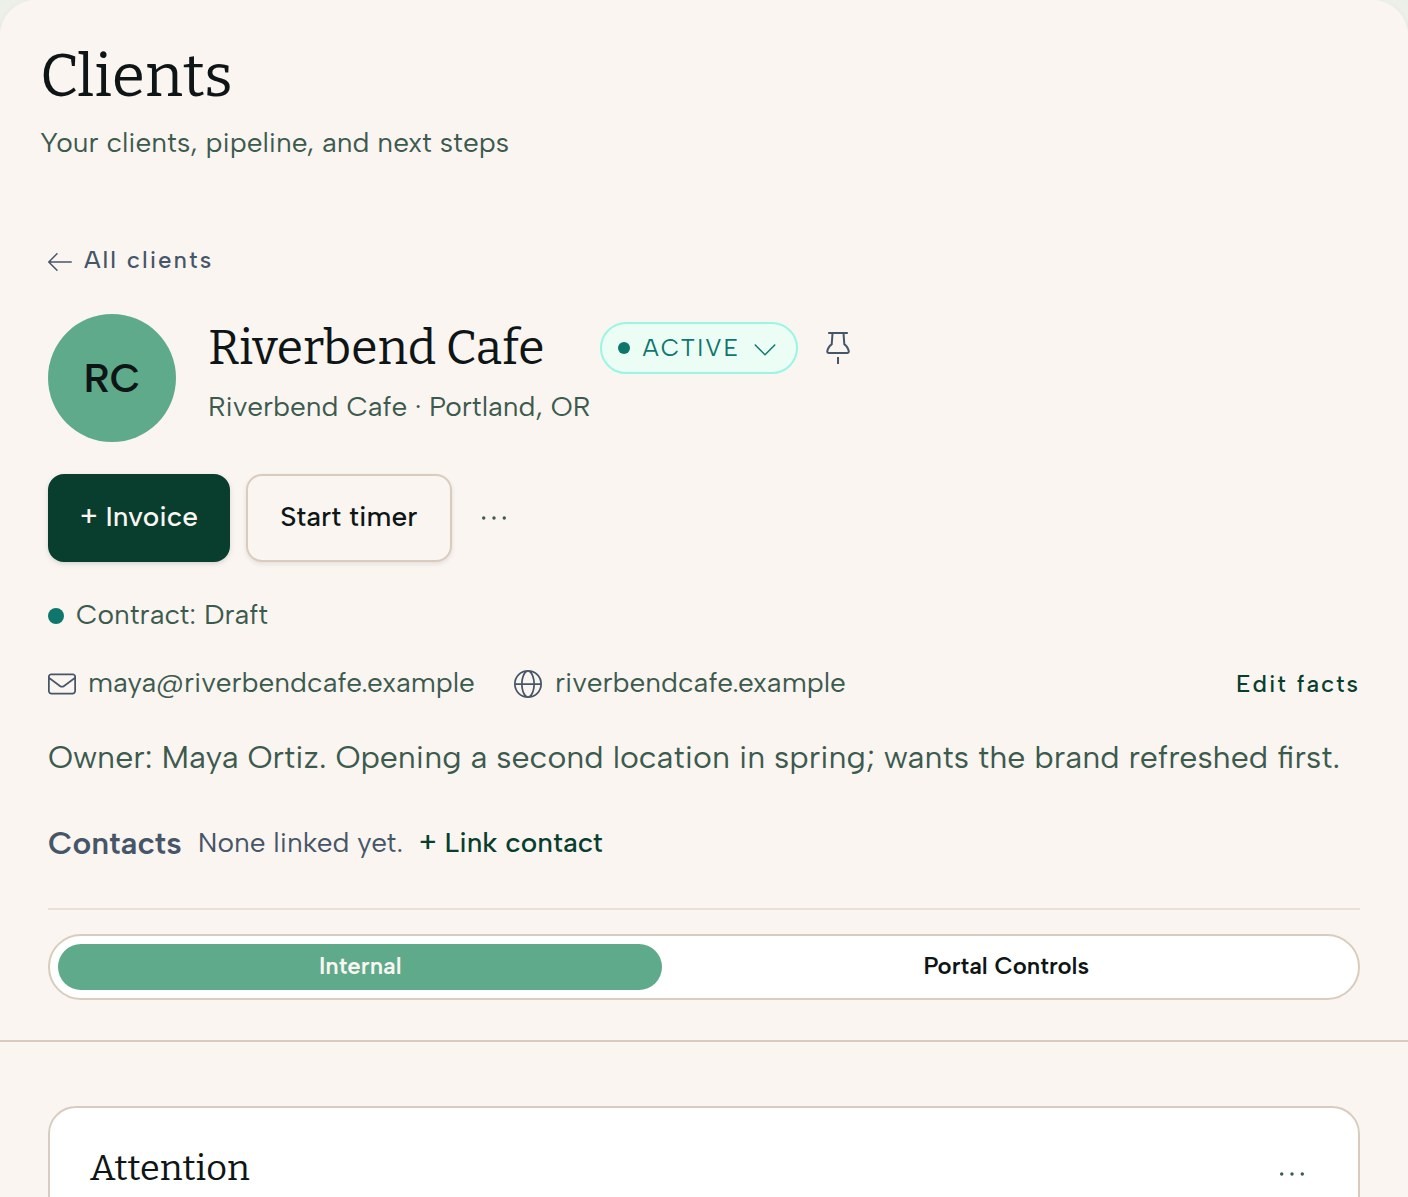Click the Attention card heading
The height and width of the screenshot is (1197, 1408).
(x=170, y=1168)
